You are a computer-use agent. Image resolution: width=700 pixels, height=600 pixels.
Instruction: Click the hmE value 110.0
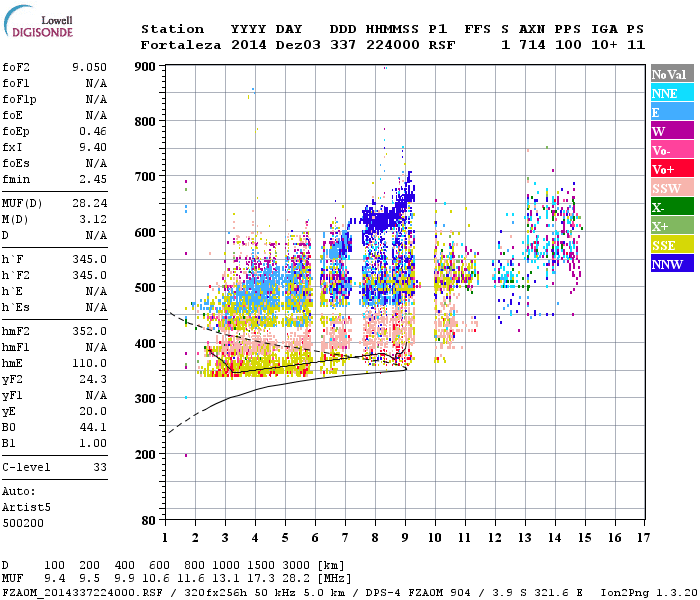pos(89,363)
